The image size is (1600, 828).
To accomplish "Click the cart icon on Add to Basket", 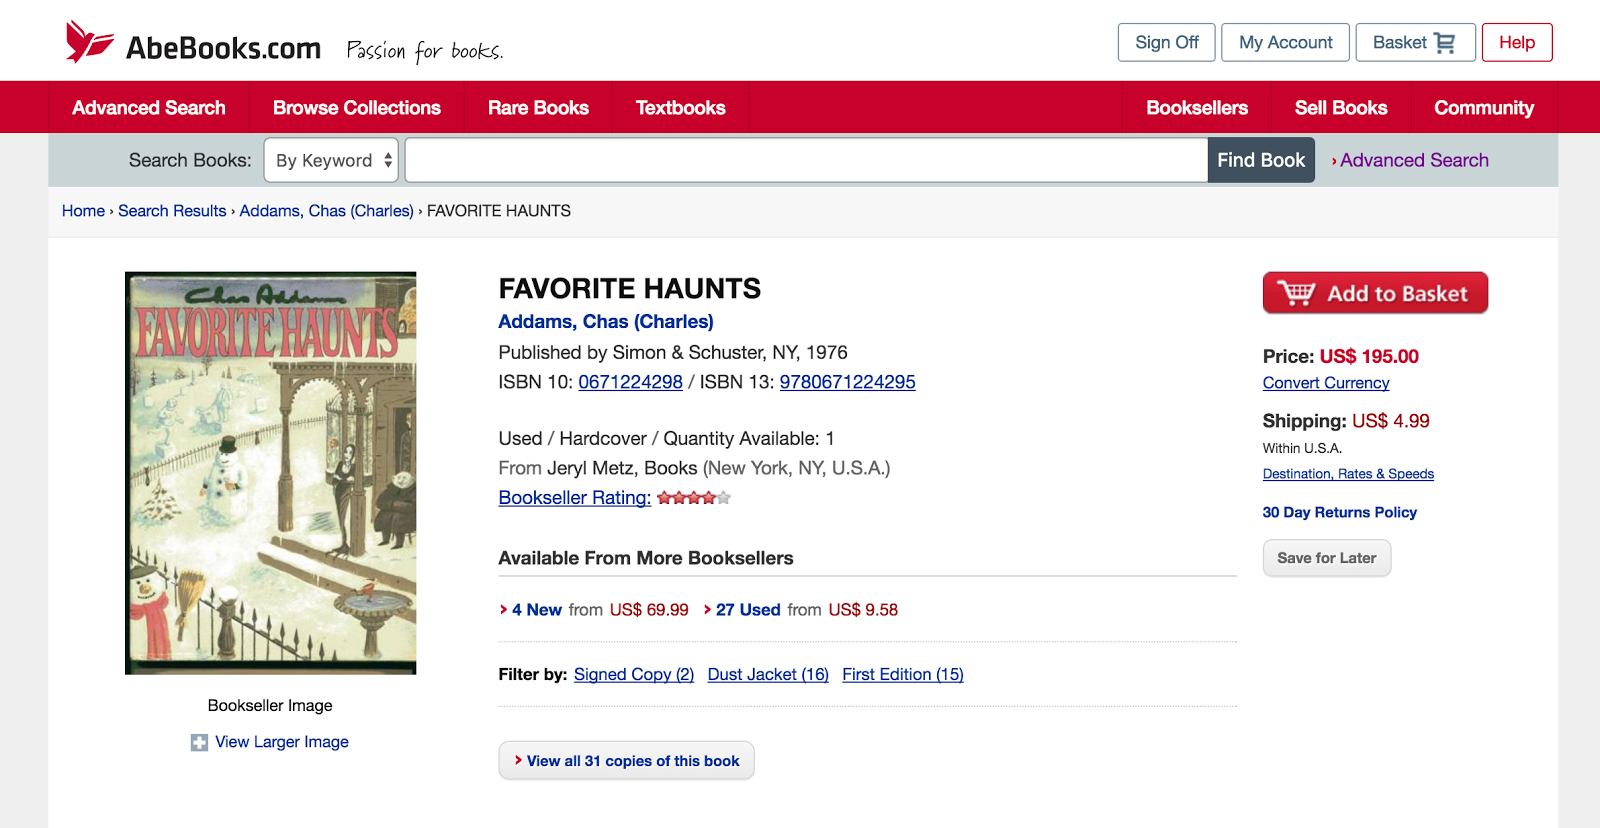I will [x=1296, y=293].
